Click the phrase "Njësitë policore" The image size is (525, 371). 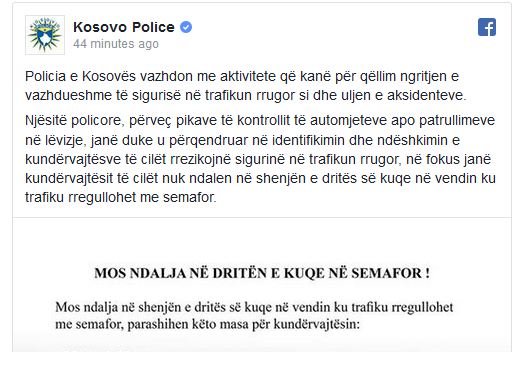click(75, 121)
